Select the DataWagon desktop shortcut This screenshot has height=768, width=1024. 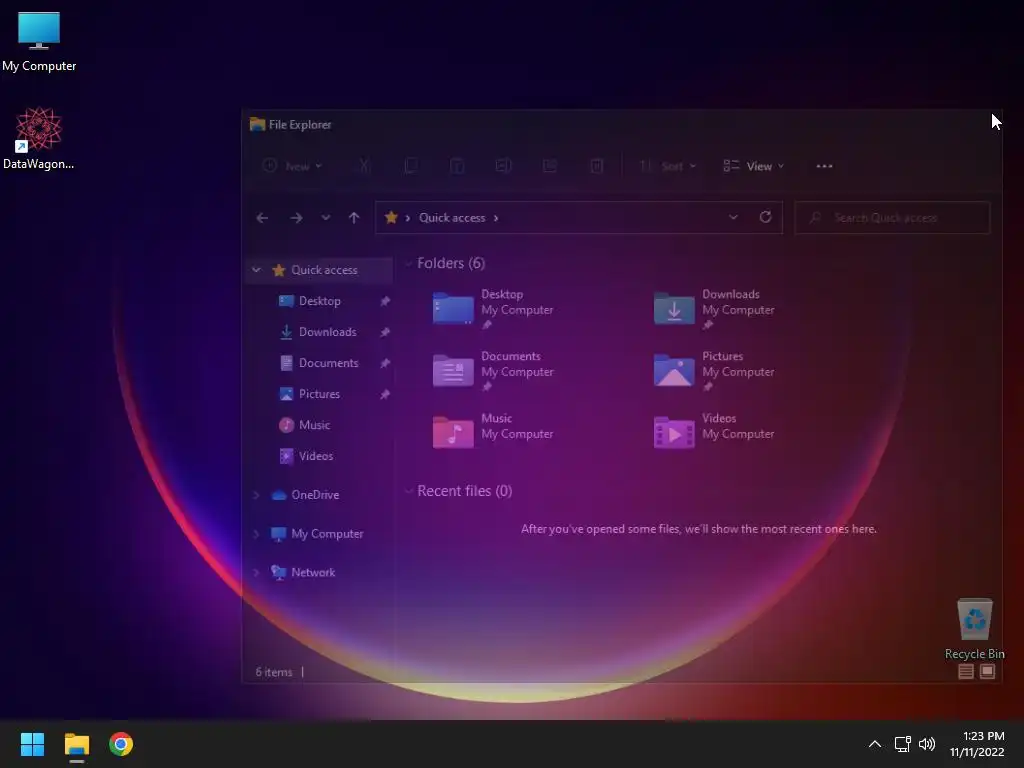coord(39,138)
